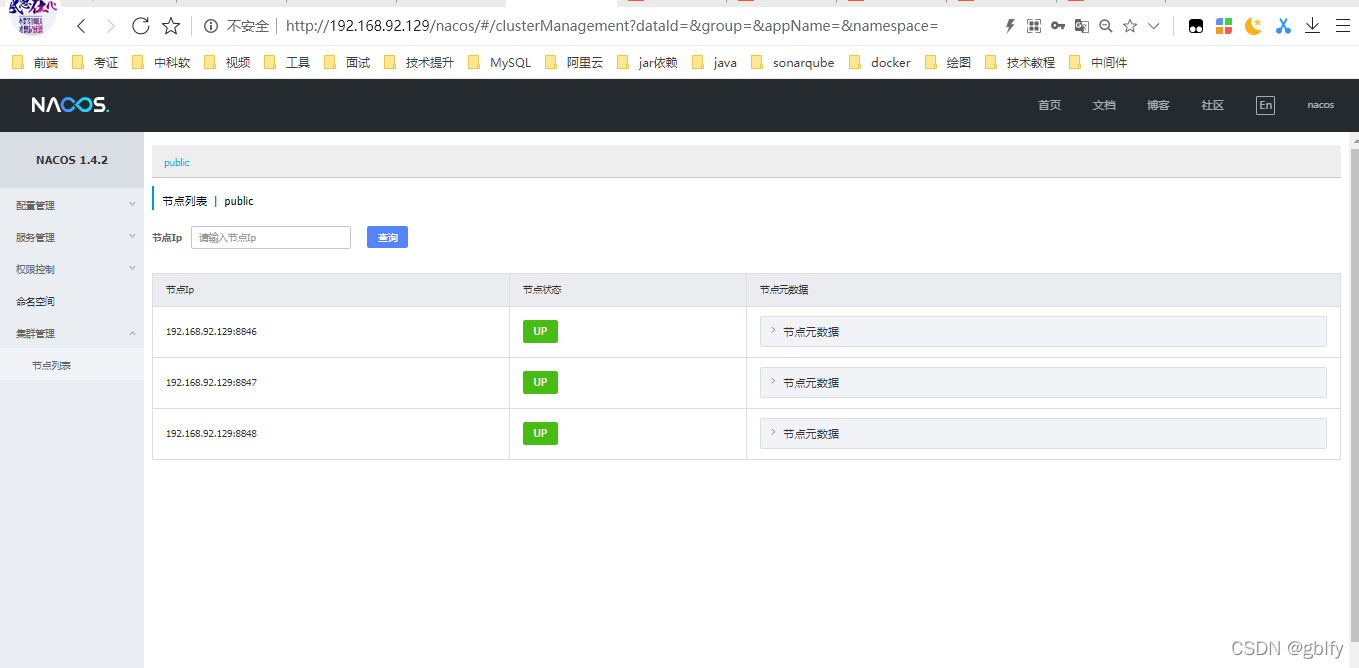
Task: Click the lightning bolt speed-mode icon
Action: pyautogui.click(x=1010, y=26)
